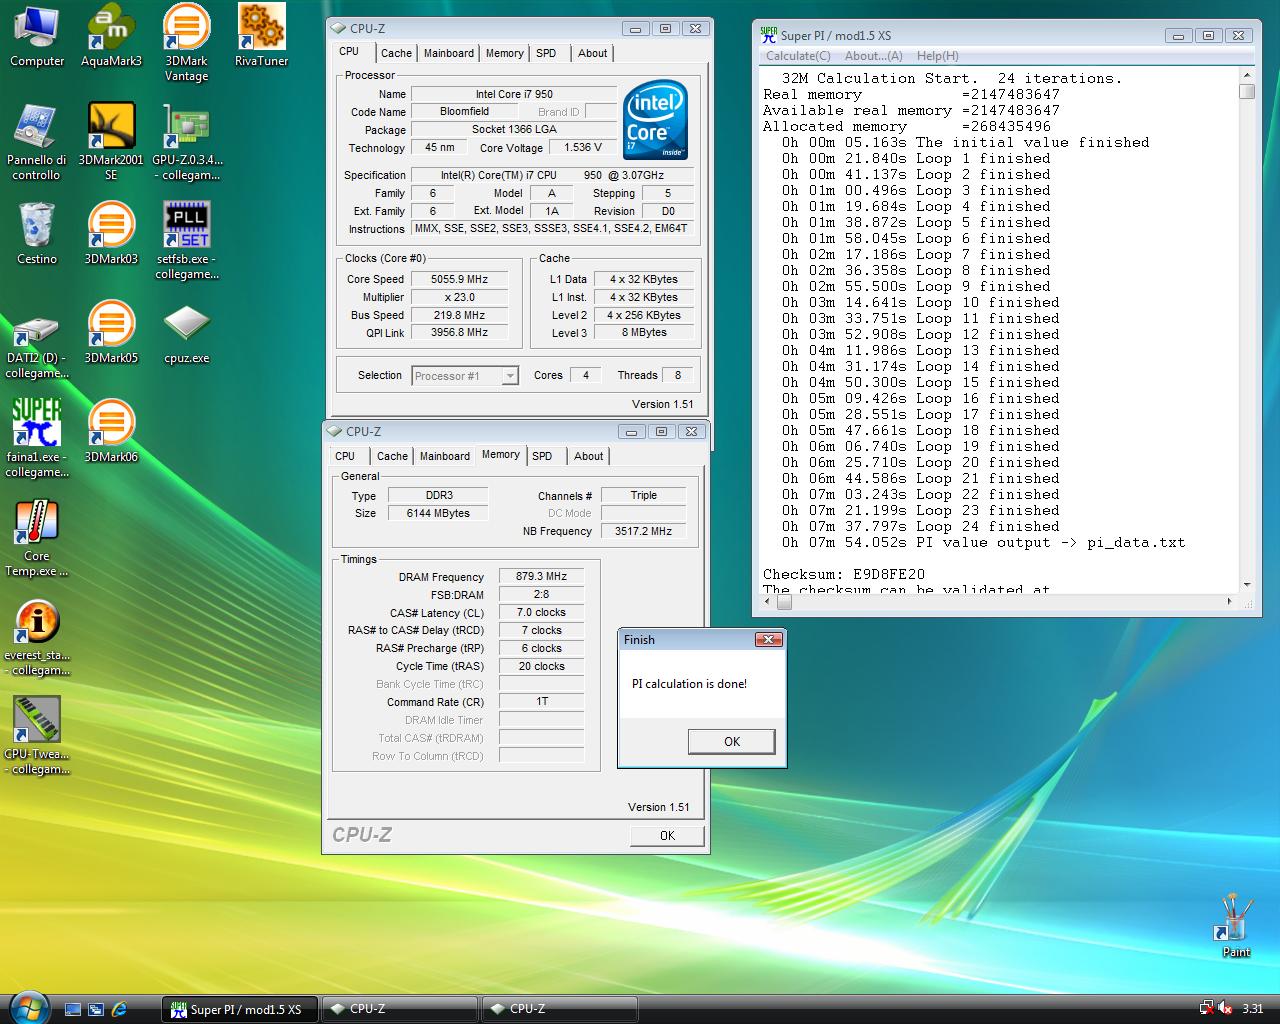
Task: Switch to Super PI taskbar button
Action: coord(239,1009)
